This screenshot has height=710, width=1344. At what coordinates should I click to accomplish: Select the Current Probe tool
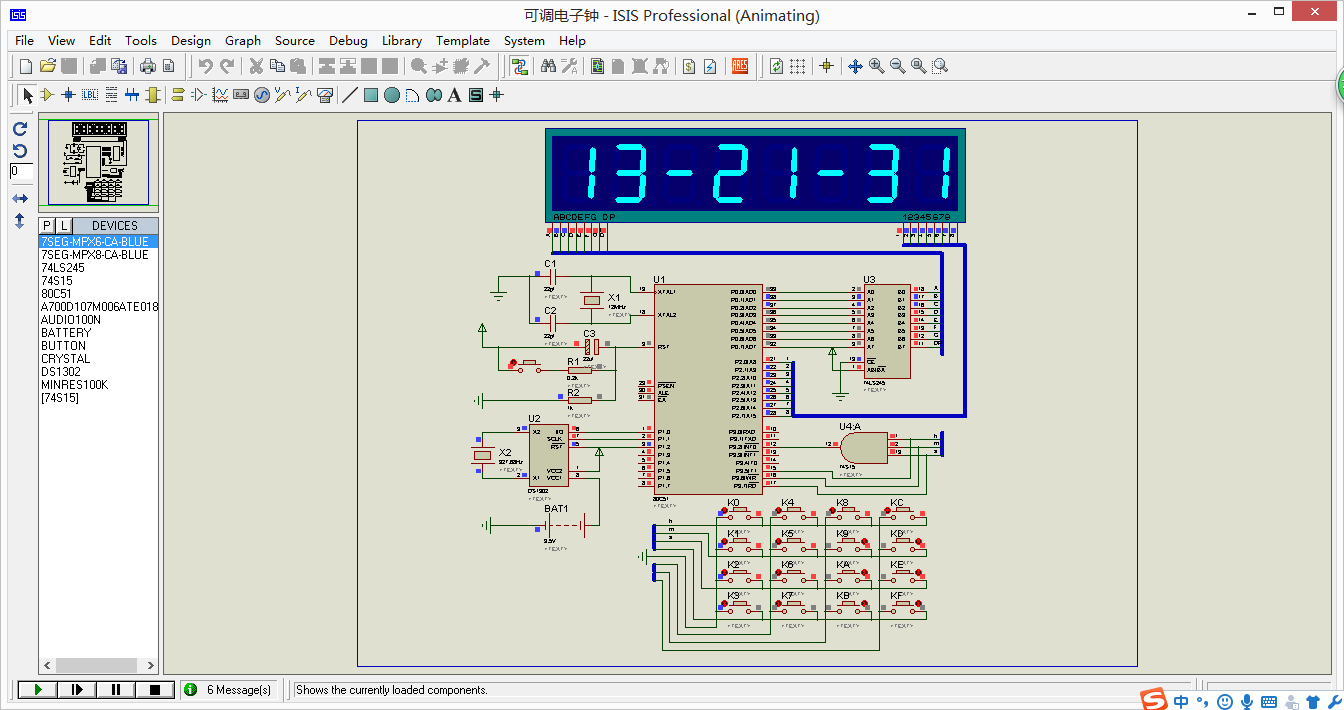pos(304,95)
